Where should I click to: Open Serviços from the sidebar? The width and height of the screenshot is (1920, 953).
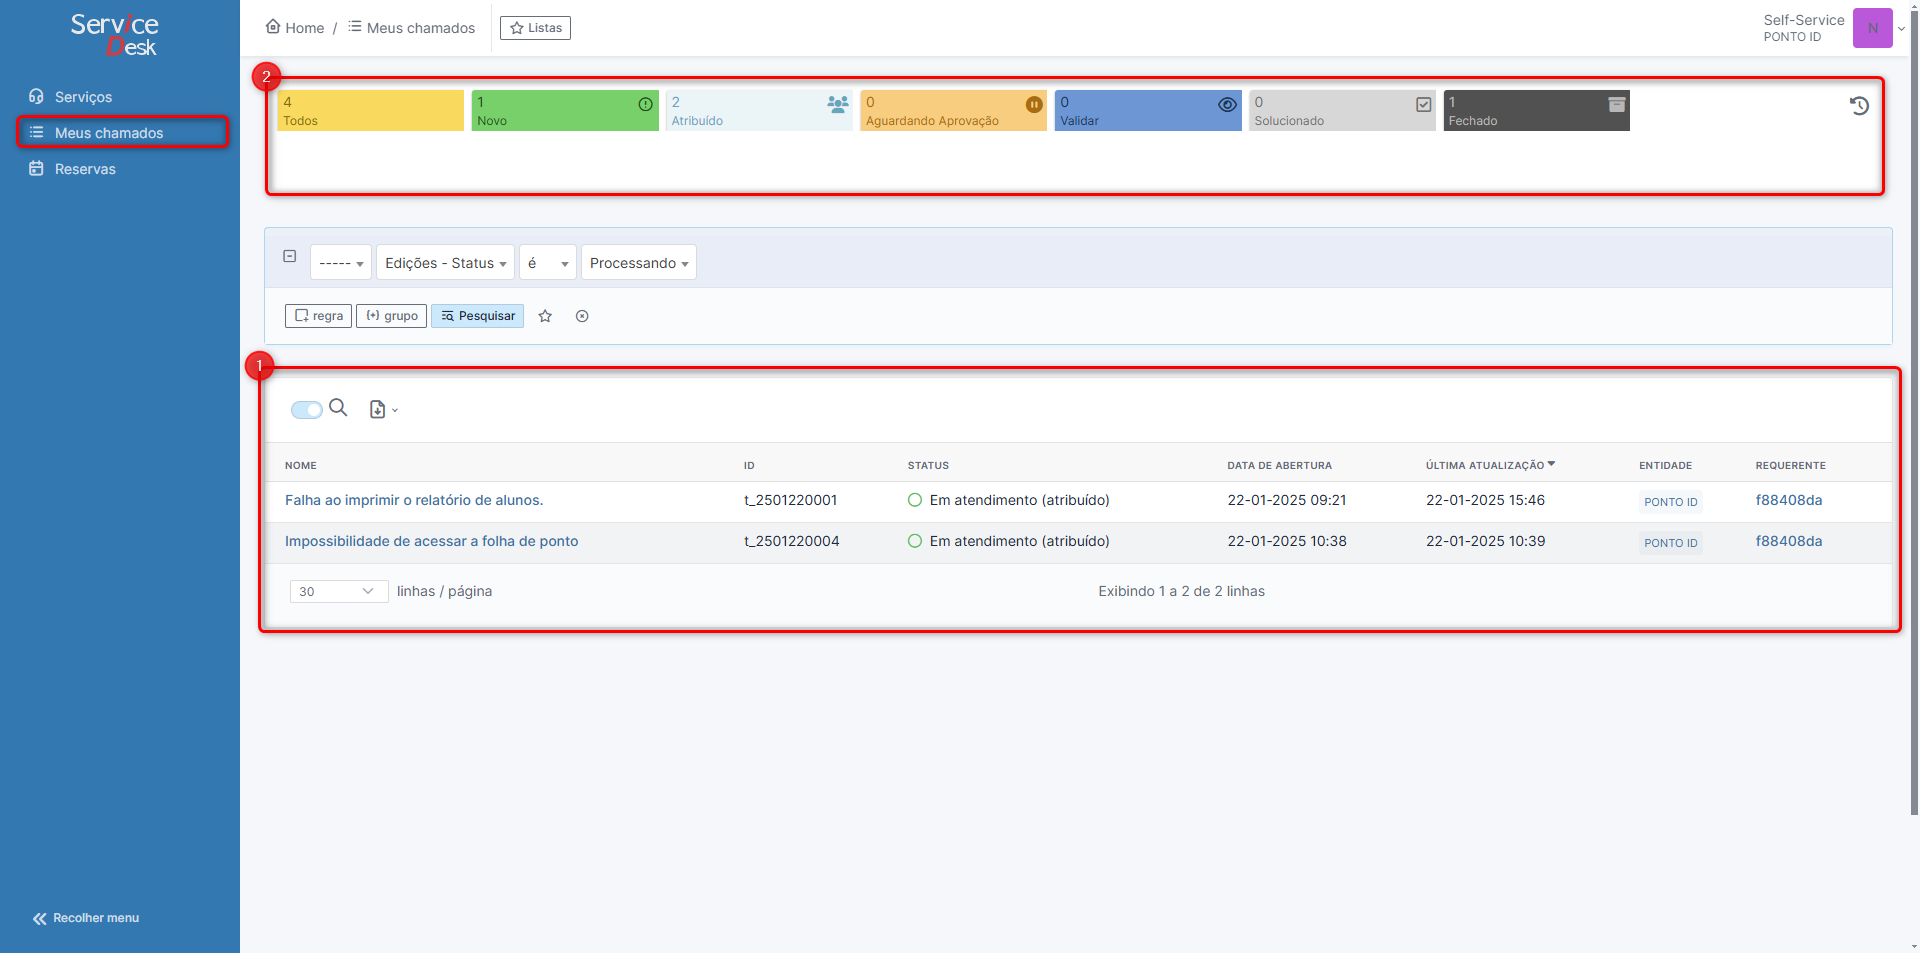(x=83, y=97)
